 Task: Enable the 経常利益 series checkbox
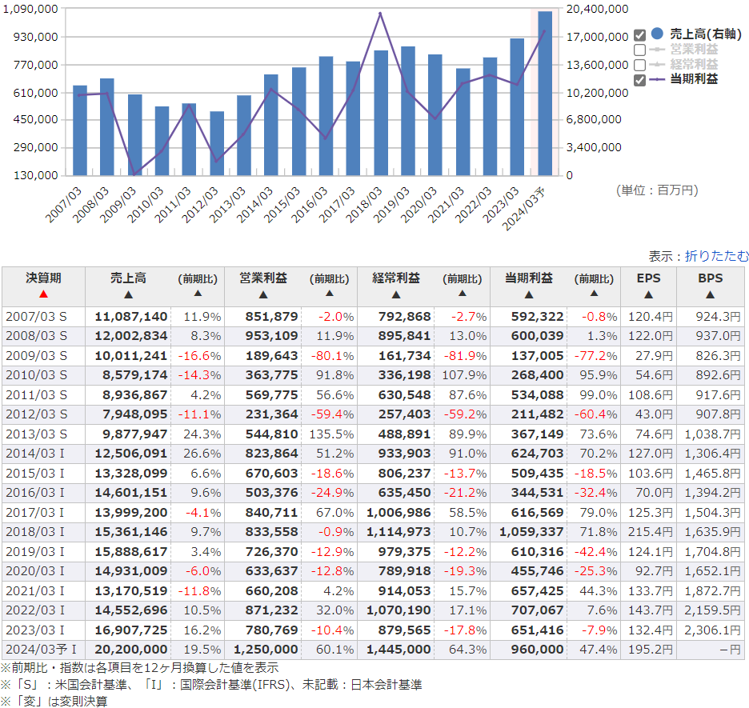pos(640,65)
